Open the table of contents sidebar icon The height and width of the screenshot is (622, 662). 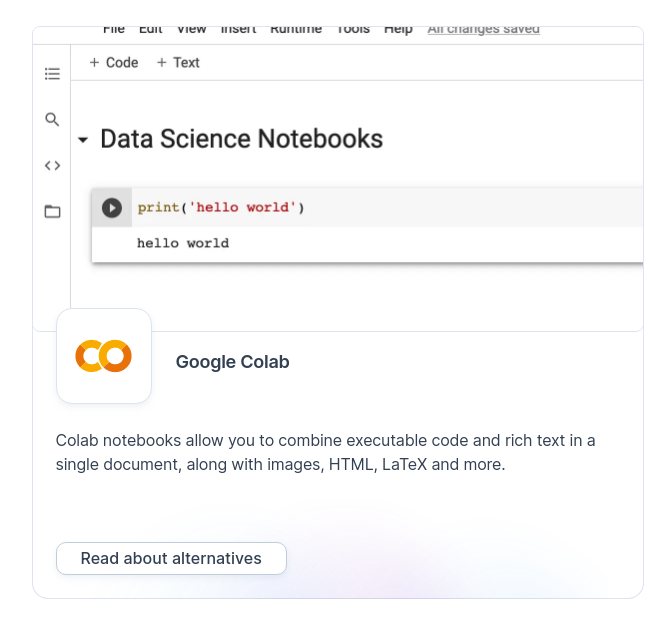click(52, 74)
